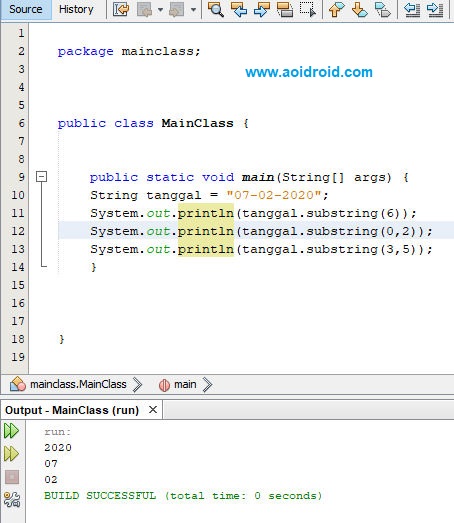Click 'MainClass' in the class declaration
The width and height of the screenshot is (454, 523).
(197, 123)
